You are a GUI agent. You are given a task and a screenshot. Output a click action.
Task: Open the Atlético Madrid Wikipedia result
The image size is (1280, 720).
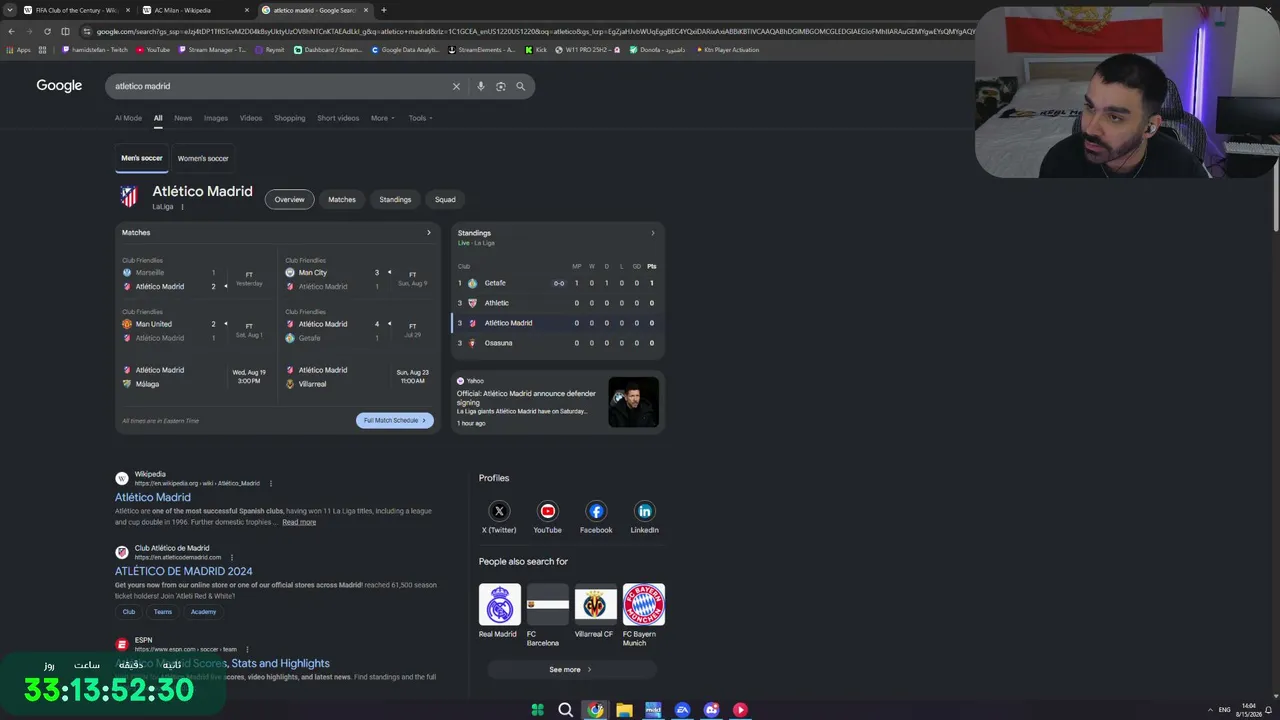(153, 497)
